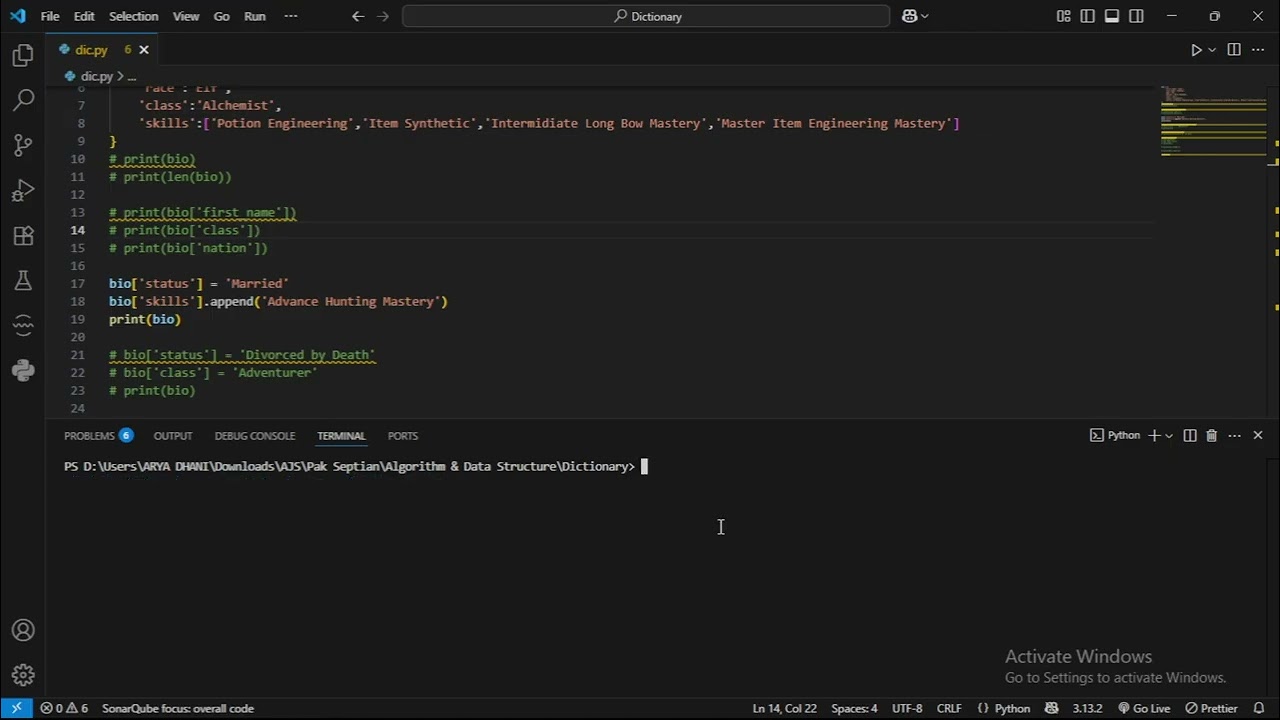Create a new terminal with plus icon
Image resolution: width=1280 pixels, height=720 pixels.
pyautogui.click(x=1154, y=436)
